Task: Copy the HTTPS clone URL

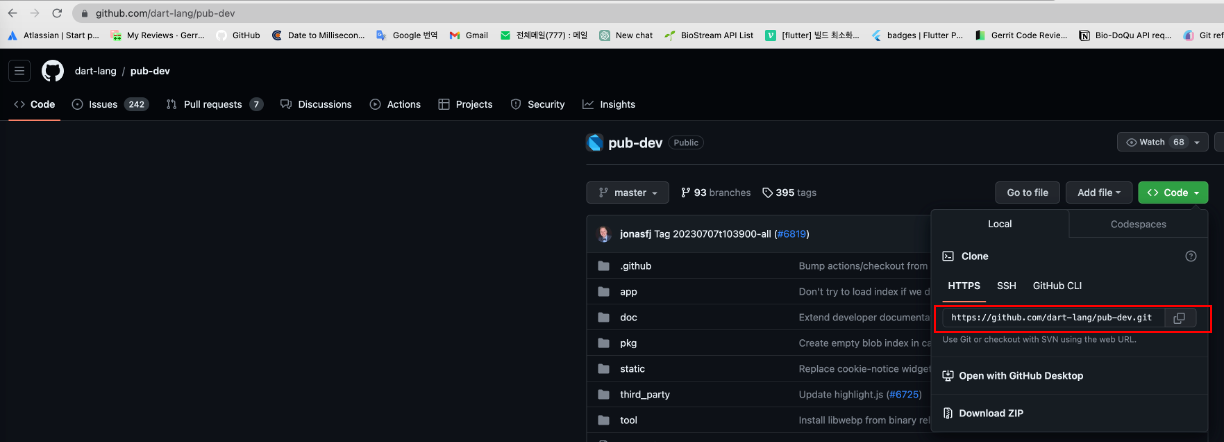Action: click(x=1179, y=318)
